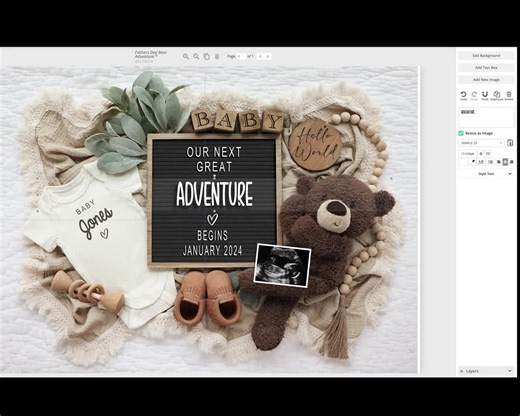
Task: Set text alignment to left
Action: pos(499,162)
